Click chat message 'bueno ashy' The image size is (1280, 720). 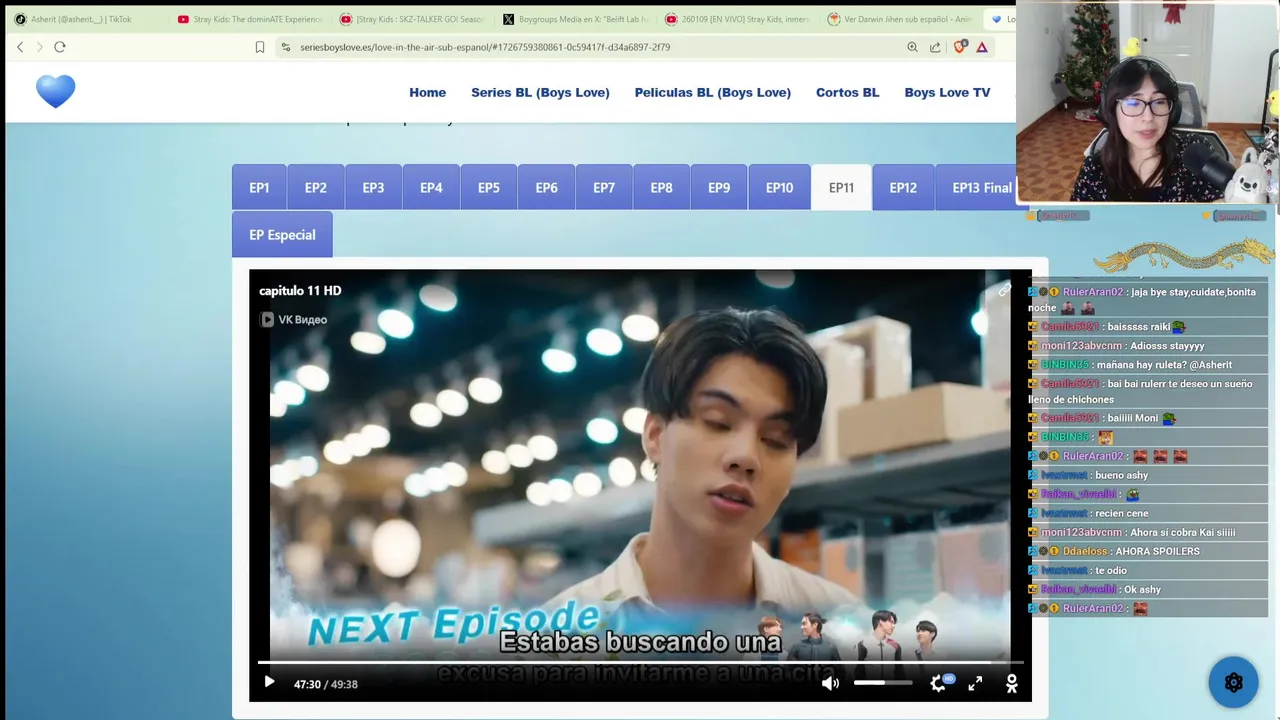(1121, 475)
